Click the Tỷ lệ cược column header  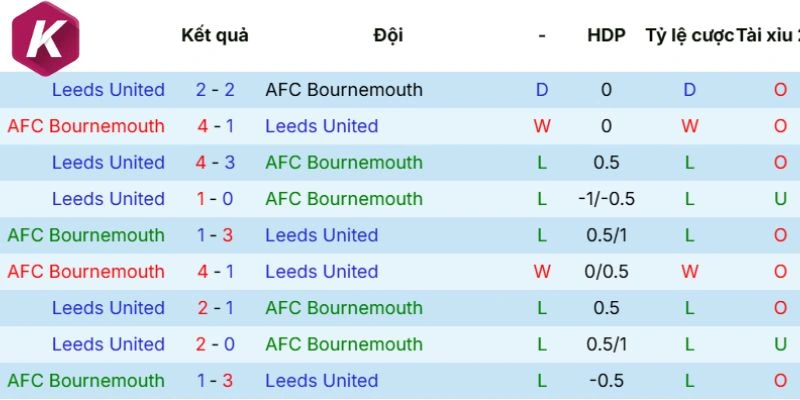(689, 35)
